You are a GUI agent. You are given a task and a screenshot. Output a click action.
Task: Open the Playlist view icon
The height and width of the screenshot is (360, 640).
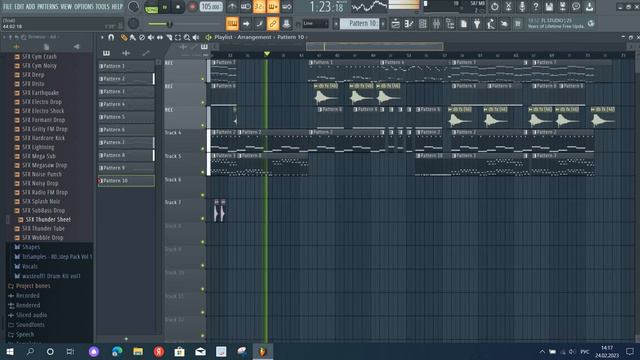[395, 24]
